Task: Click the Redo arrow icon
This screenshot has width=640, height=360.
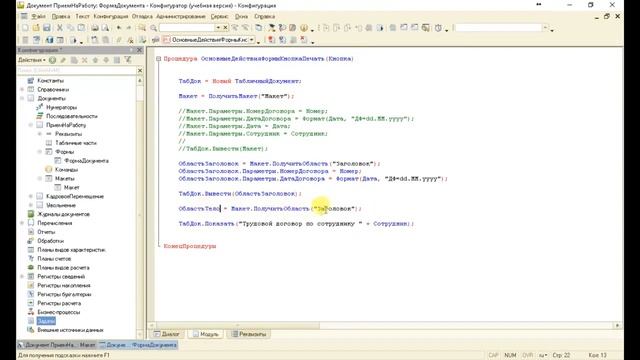Action: (x=129, y=28)
